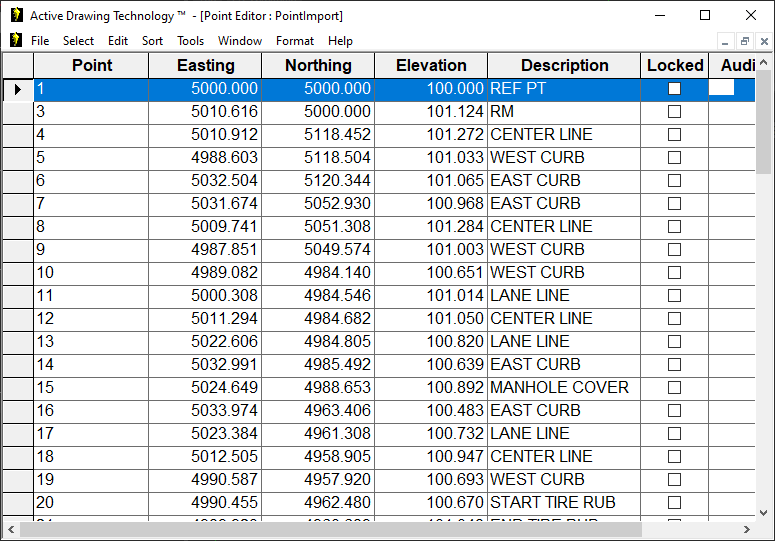Select row header for point 10
This screenshot has height=541, width=775.
point(17,273)
